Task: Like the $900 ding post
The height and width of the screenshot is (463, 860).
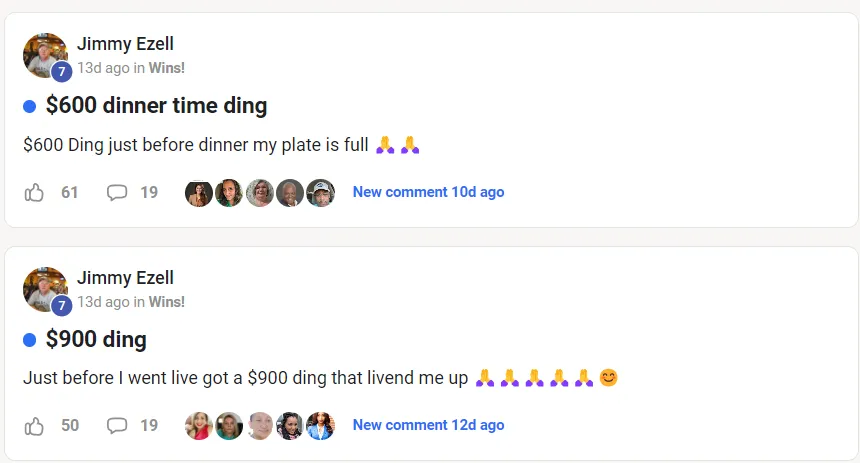Action: [x=35, y=425]
